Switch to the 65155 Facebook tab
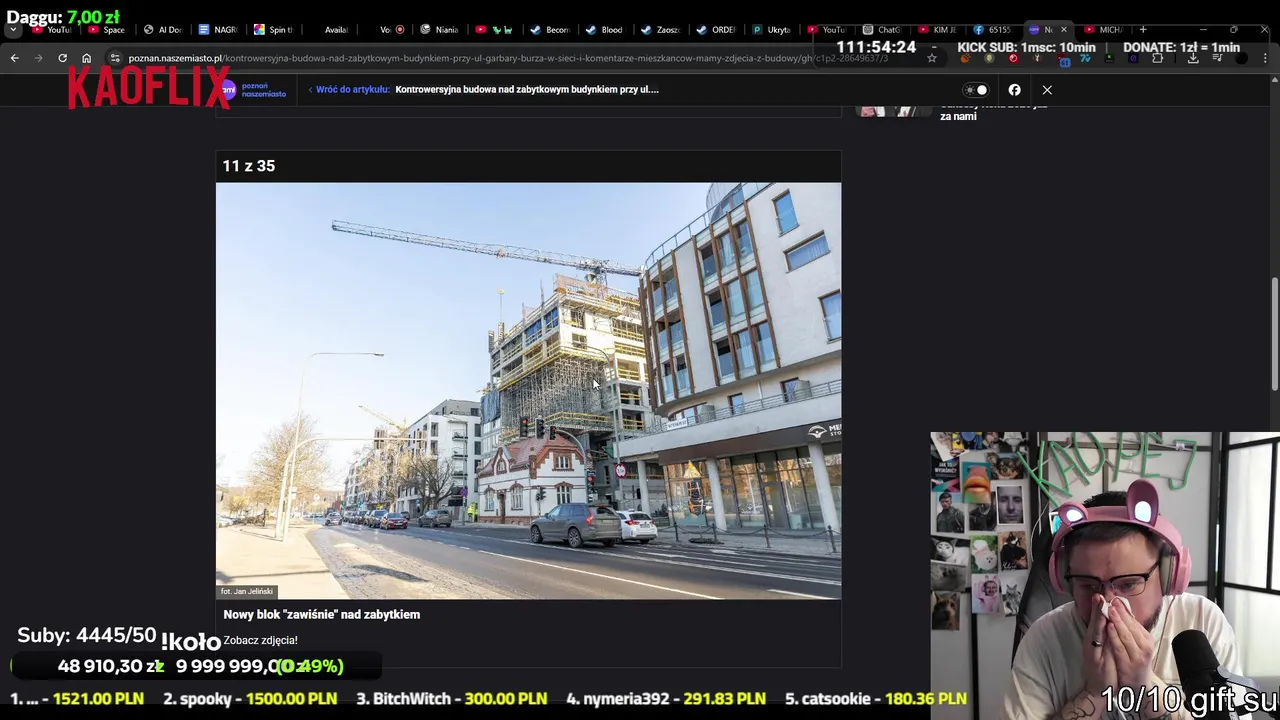The width and height of the screenshot is (1280, 720). pyautogui.click(x=992, y=30)
